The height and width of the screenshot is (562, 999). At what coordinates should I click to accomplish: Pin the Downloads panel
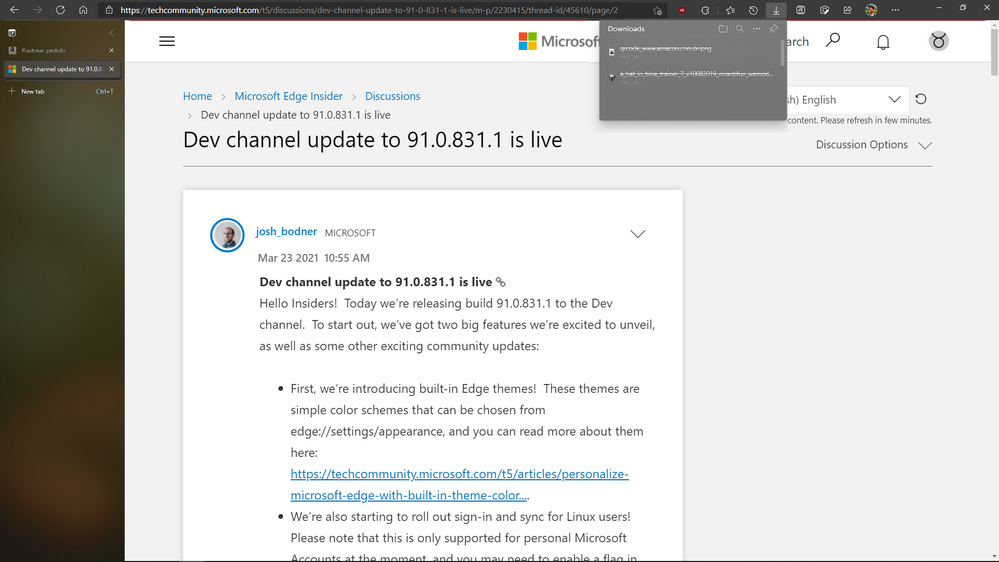click(773, 29)
